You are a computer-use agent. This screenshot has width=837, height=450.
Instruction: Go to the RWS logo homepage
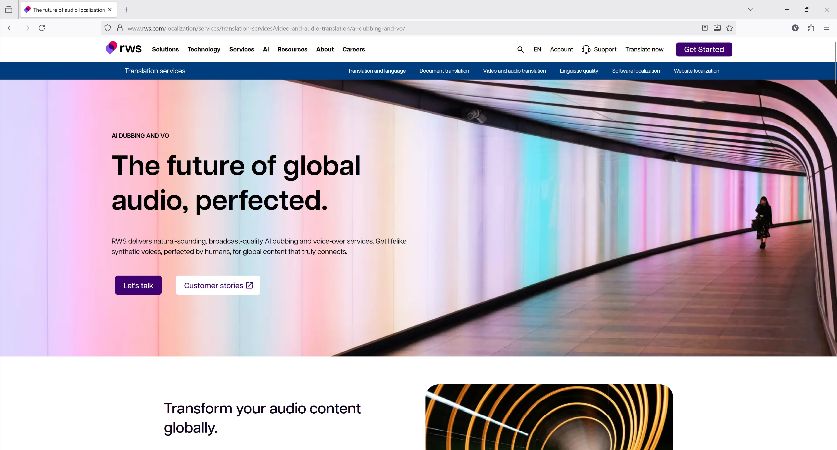123,48
